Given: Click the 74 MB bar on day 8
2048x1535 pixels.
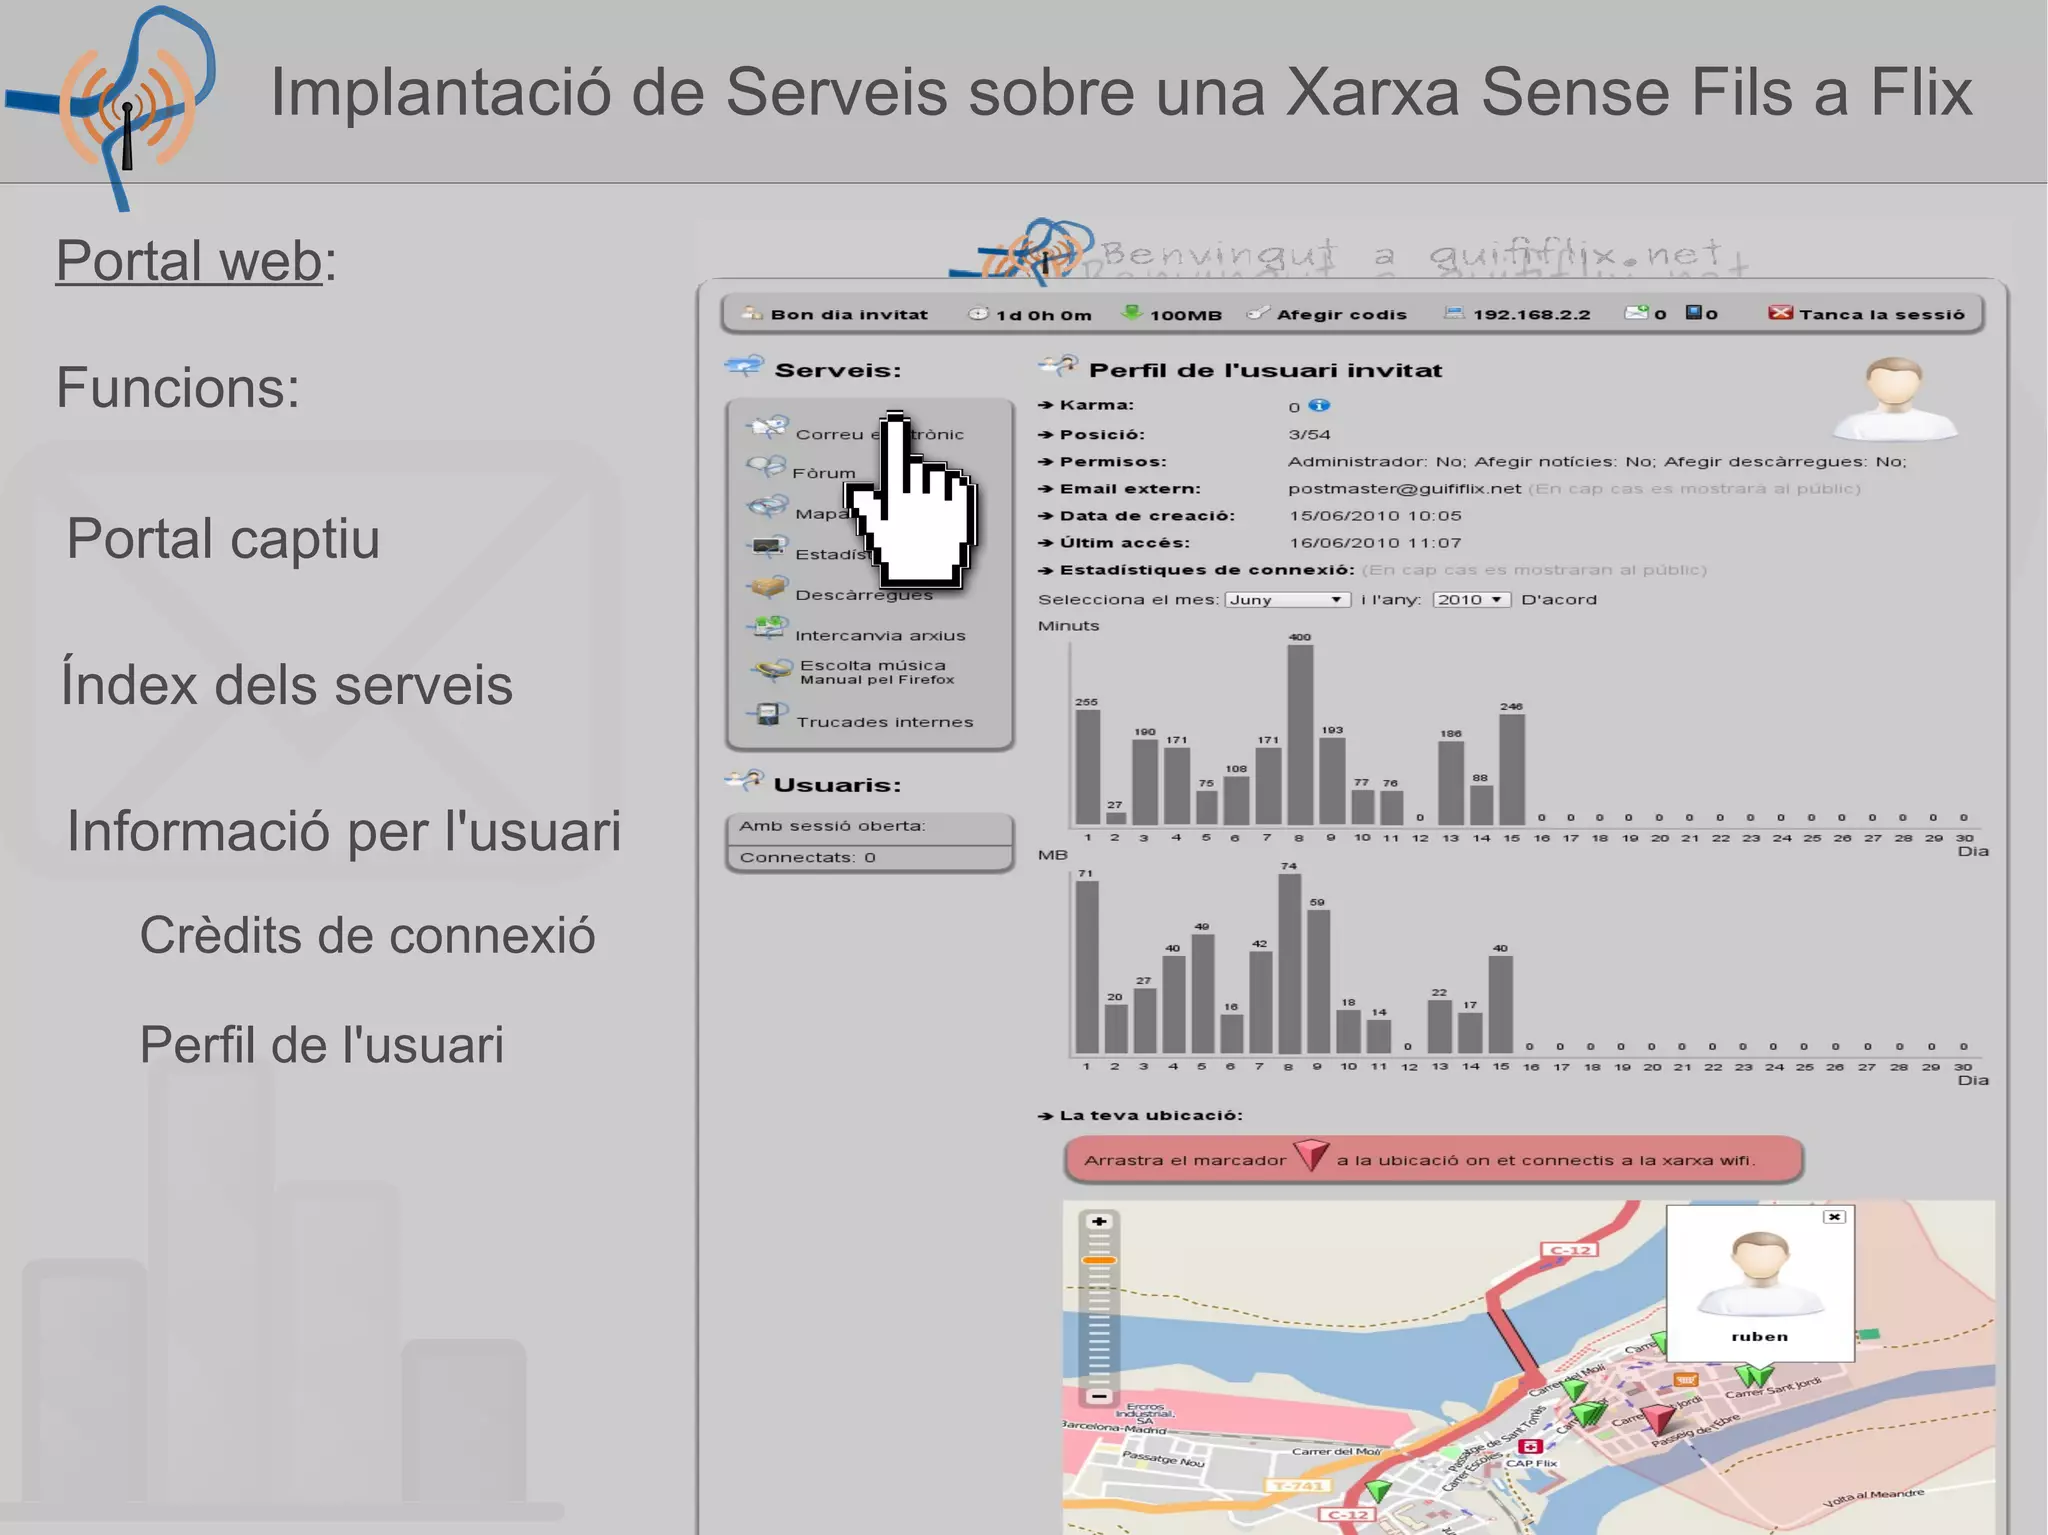Looking at the screenshot, I should pos(1289,963).
